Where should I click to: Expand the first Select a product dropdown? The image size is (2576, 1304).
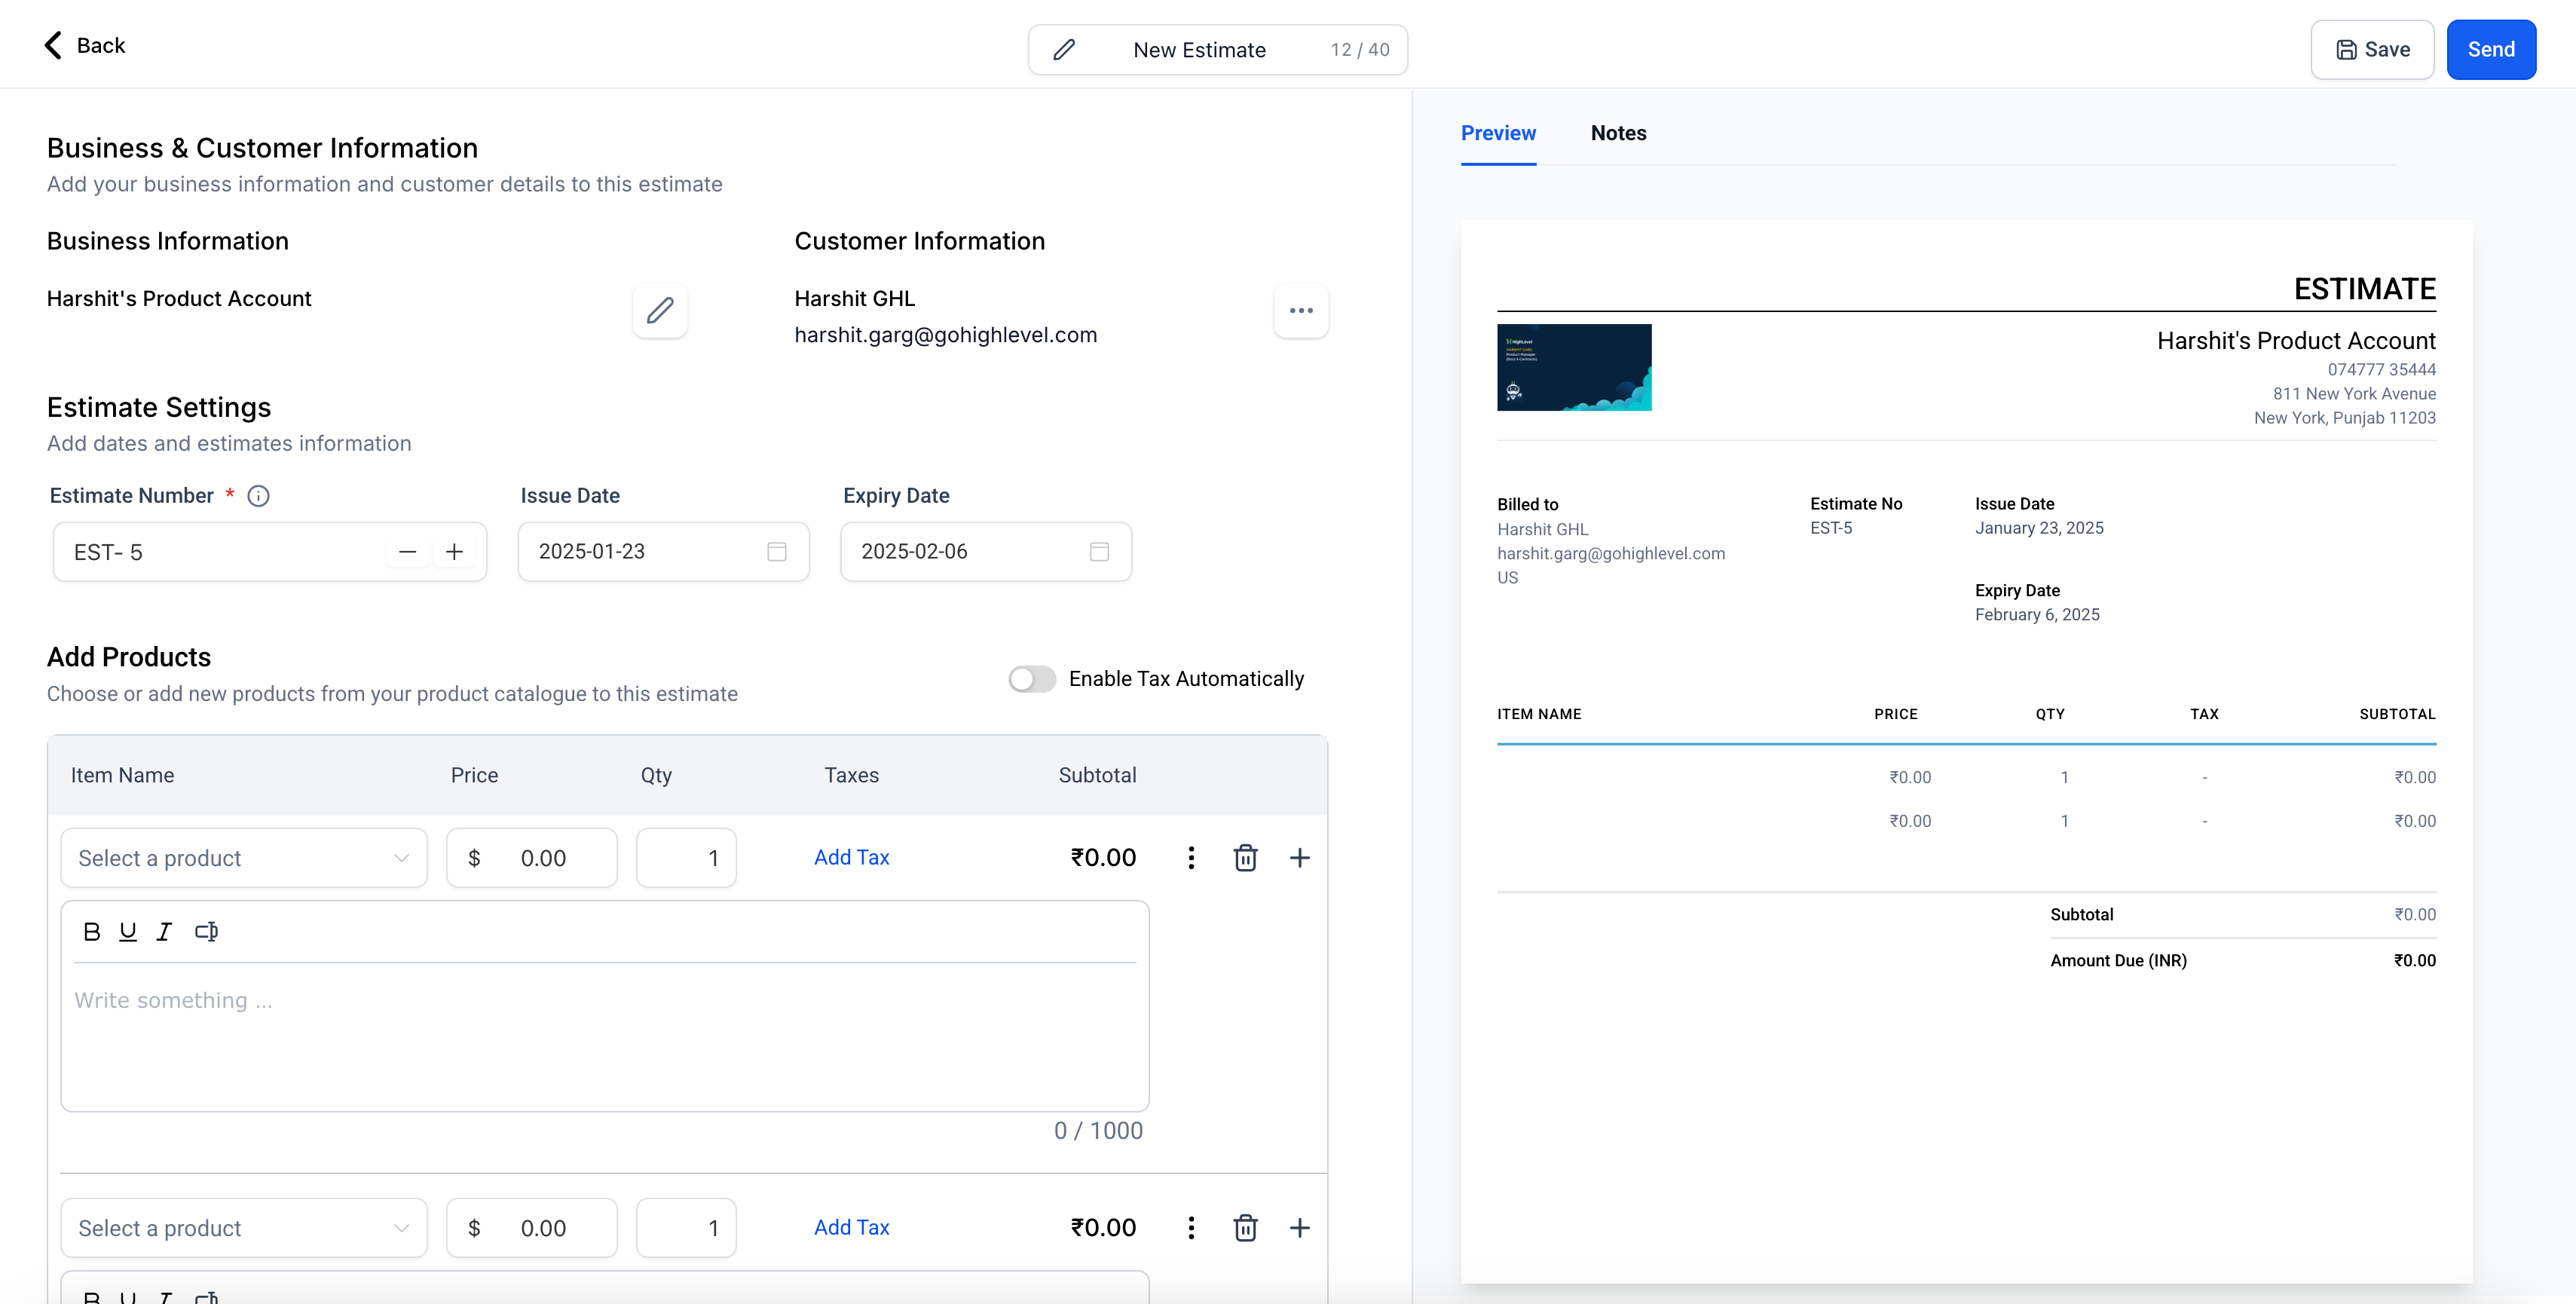click(244, 858)
